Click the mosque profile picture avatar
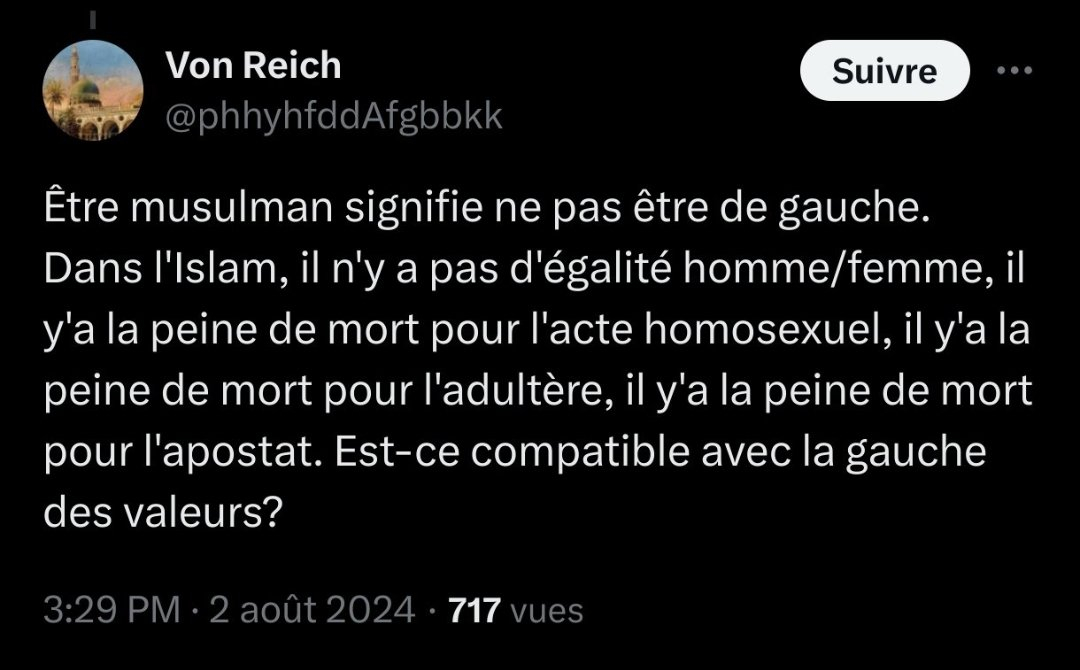Viewport: 1080px width, 670px height. pos(93,90)
